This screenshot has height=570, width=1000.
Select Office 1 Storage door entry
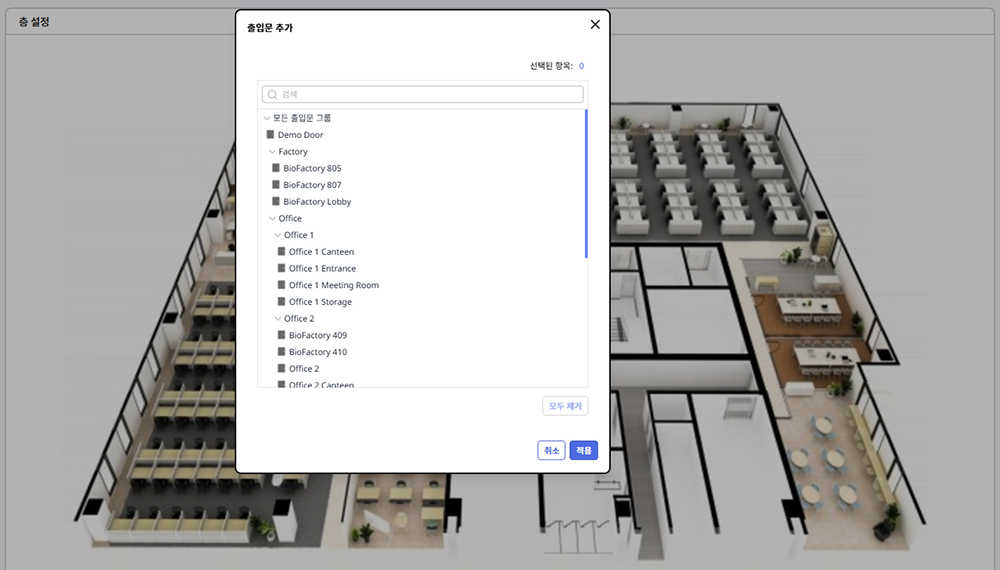click(320, 302)
